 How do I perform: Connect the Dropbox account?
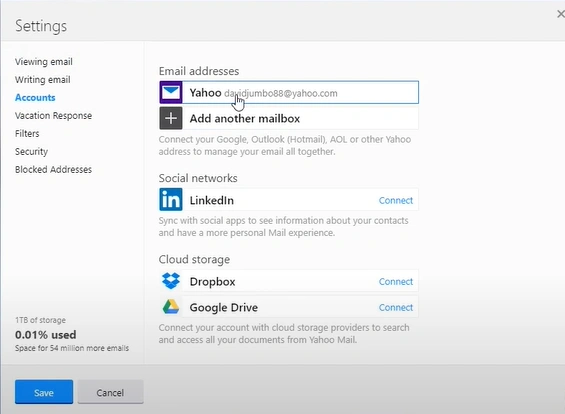(396, 281)
